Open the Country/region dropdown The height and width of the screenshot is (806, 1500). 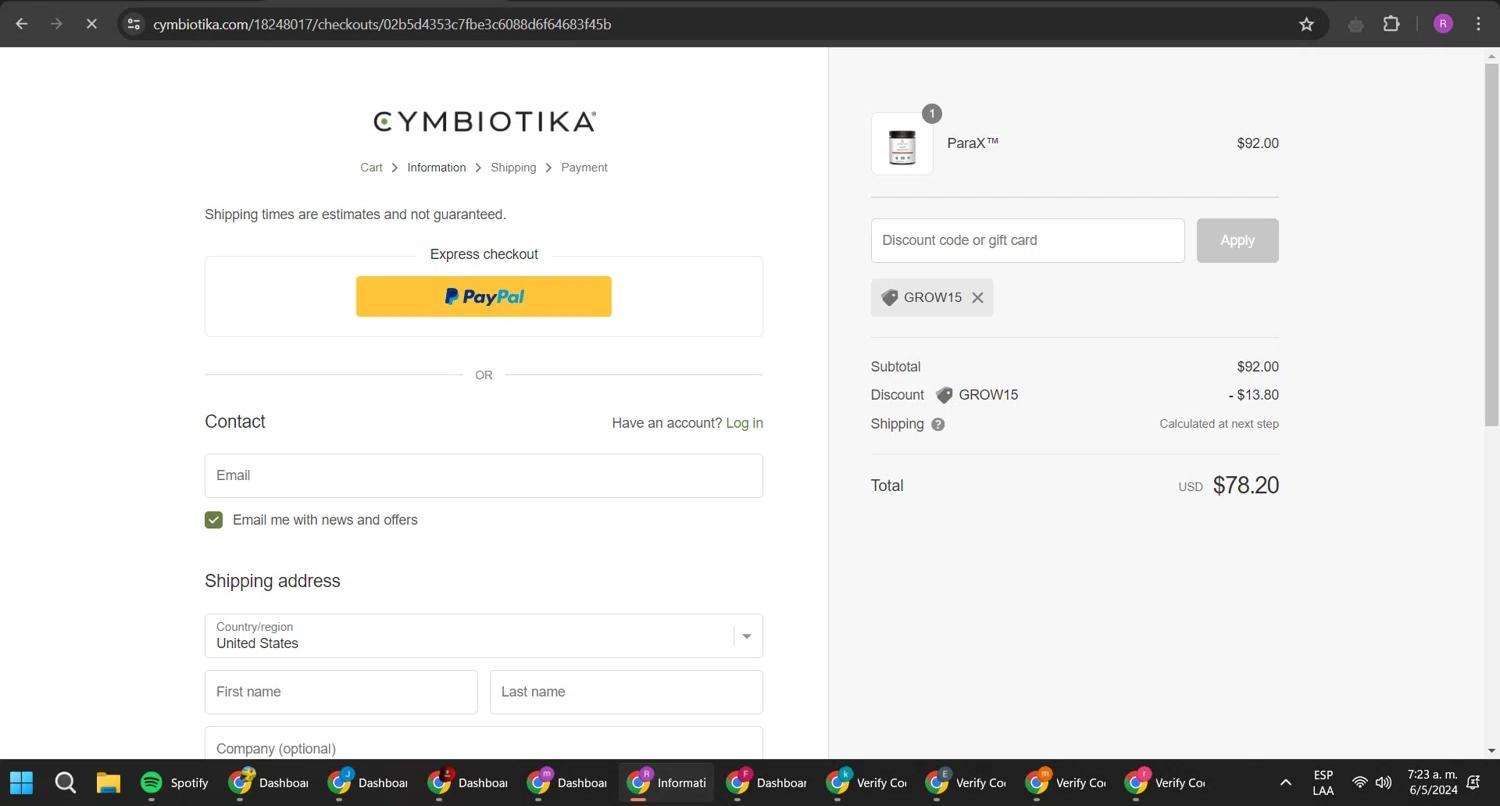pyautogui.click(x=484, y=636)
